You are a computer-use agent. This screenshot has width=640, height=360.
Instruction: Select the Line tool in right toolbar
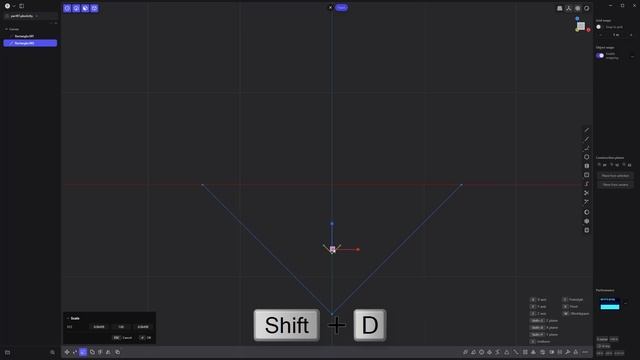[587, 130]
